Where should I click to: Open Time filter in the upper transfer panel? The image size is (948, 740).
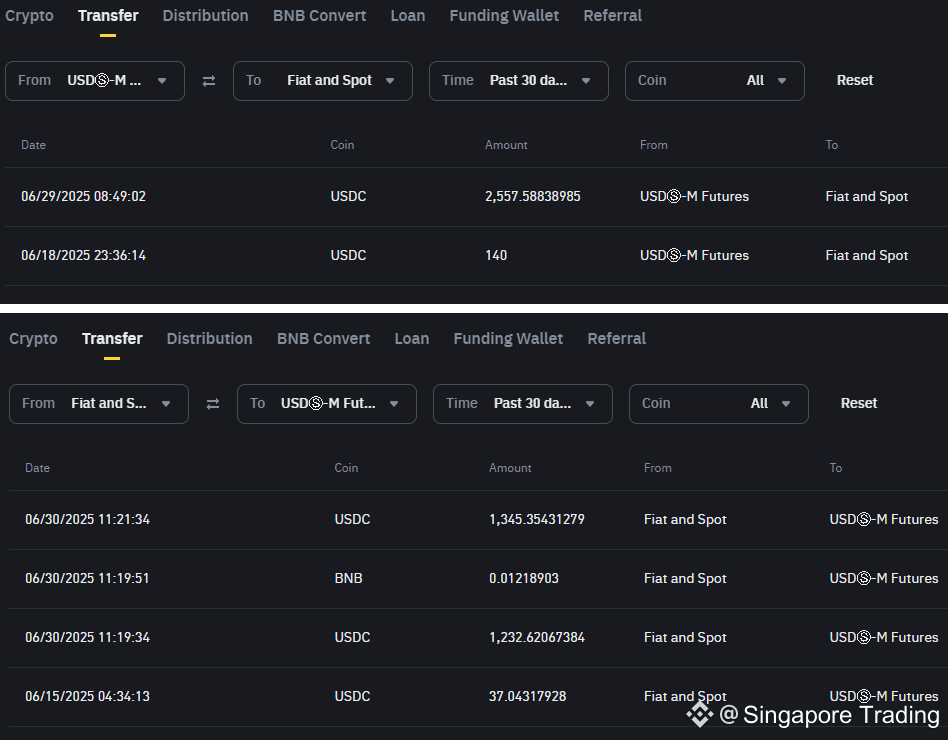tap(519, 81)
